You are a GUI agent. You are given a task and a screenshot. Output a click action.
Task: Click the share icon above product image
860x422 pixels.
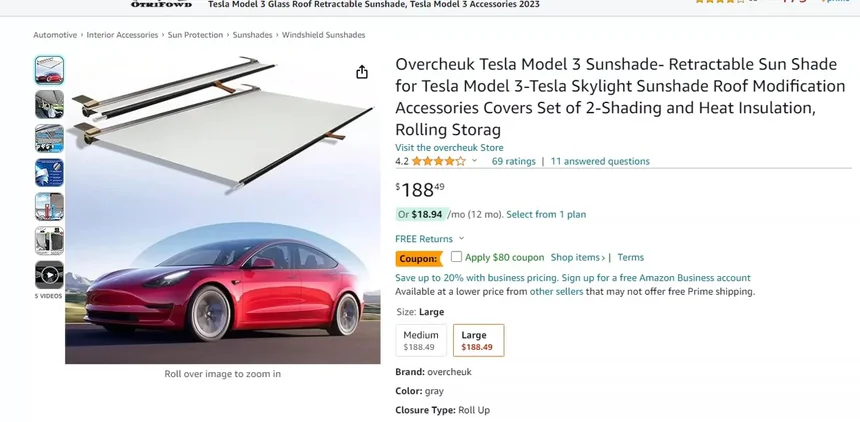(x=362, y=72)
